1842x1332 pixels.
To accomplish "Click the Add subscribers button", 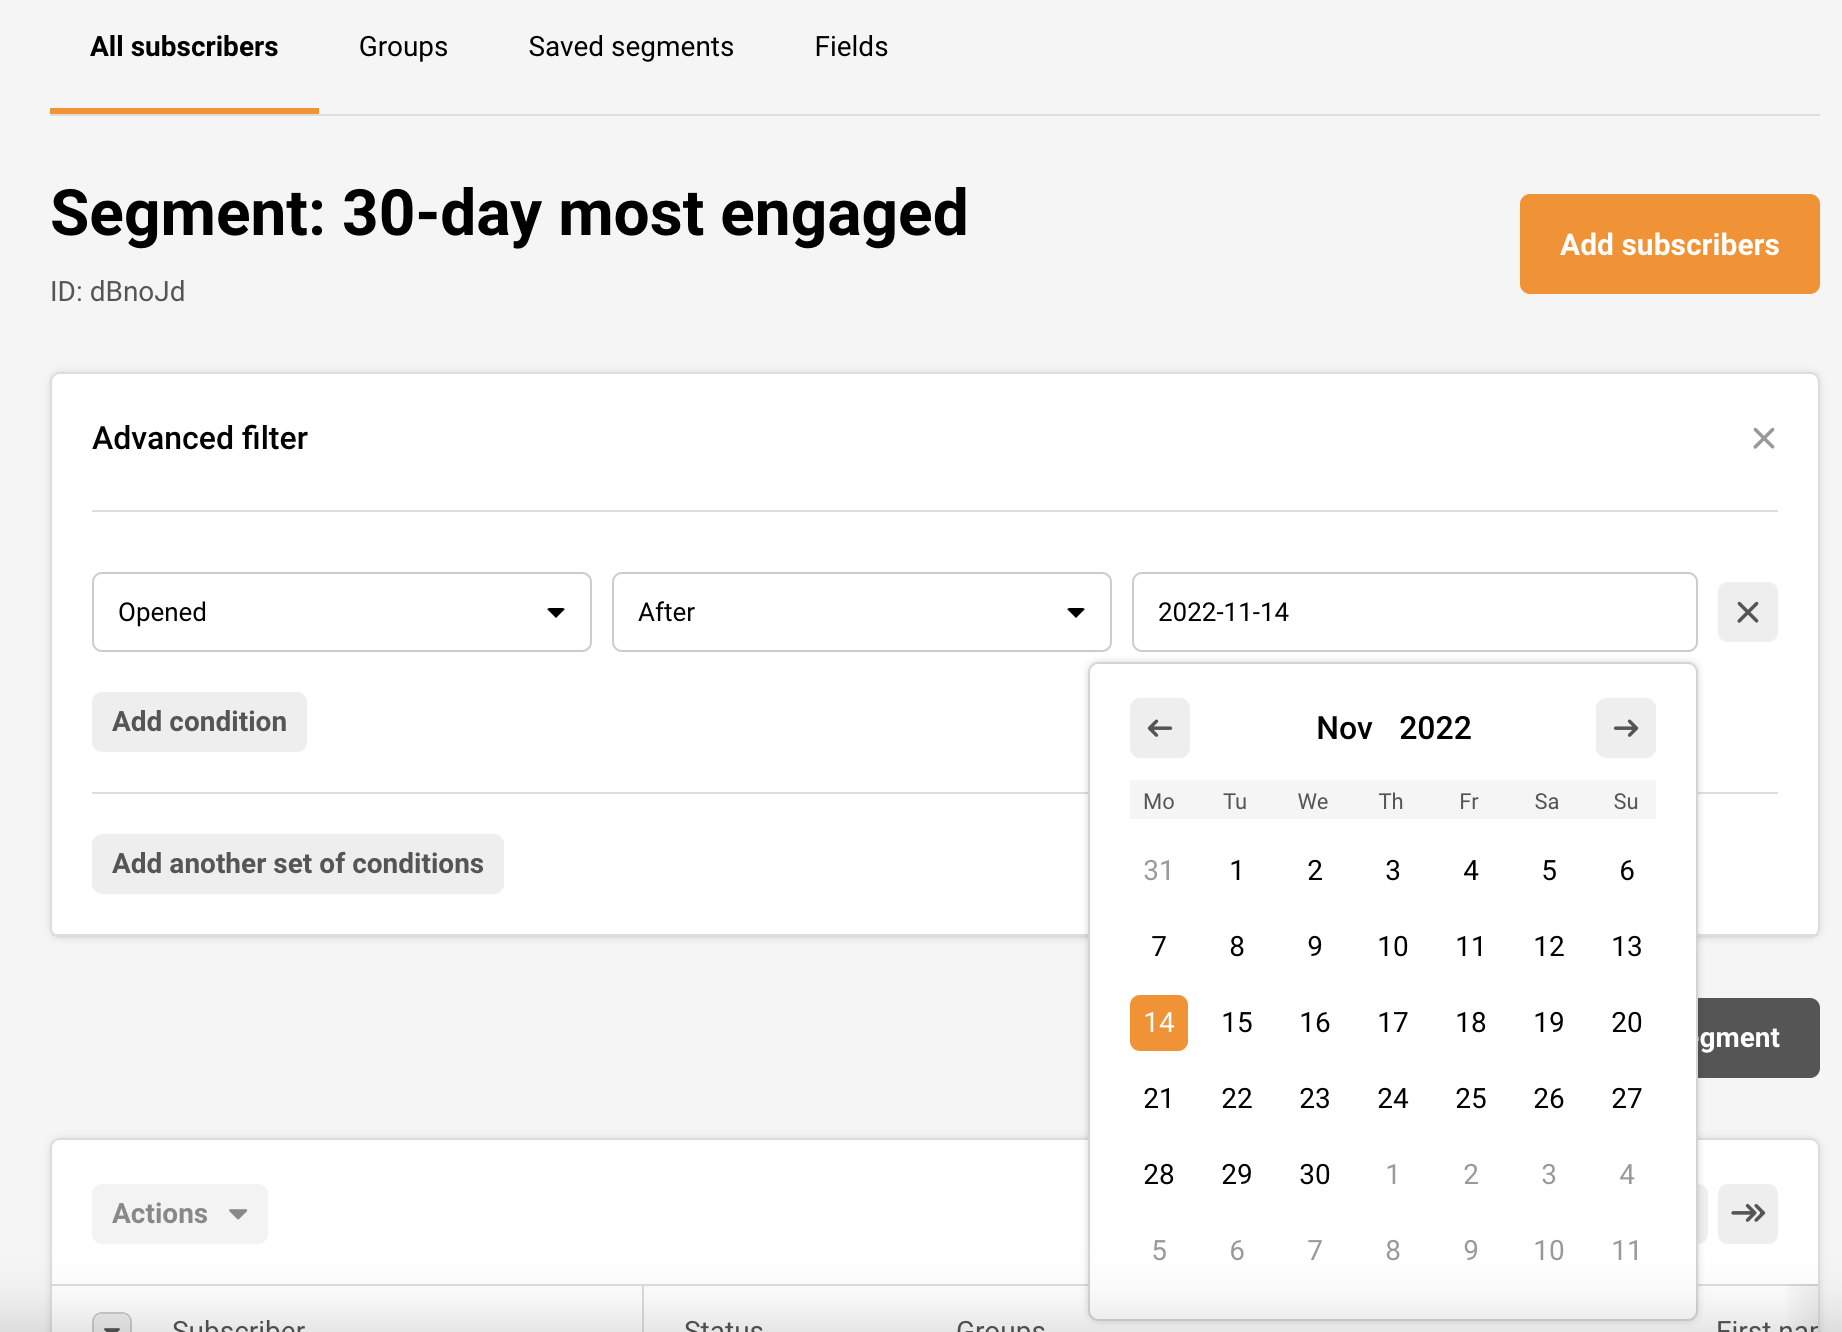I will coord(1669,244).
